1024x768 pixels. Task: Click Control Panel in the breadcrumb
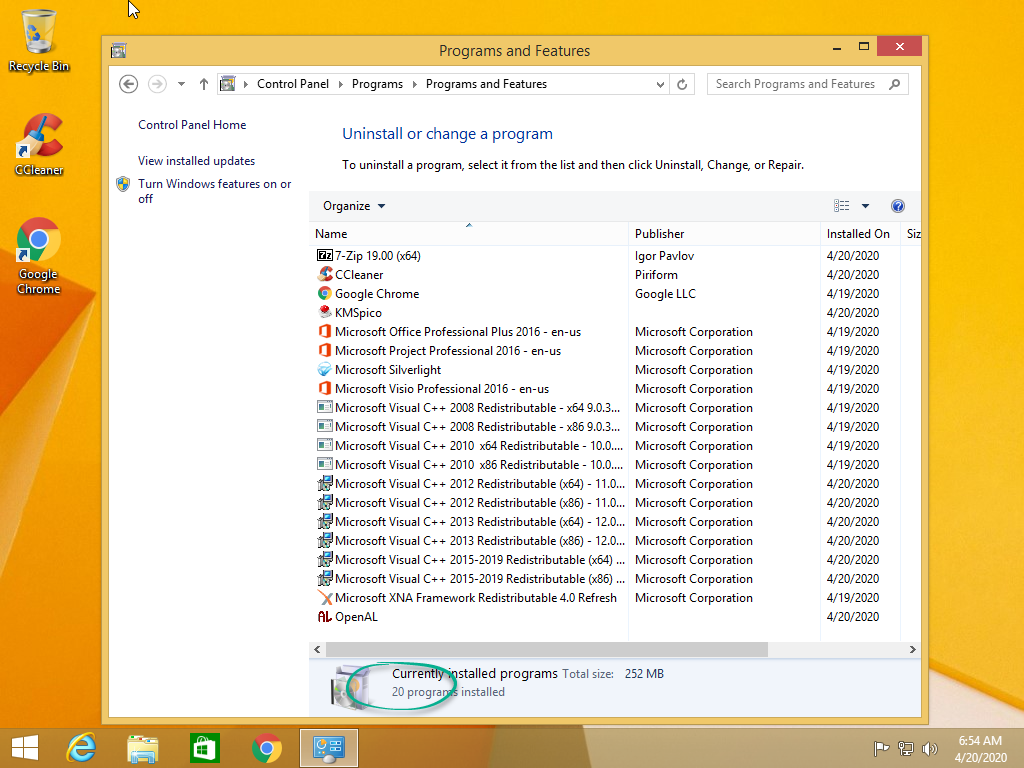point(293,84)
